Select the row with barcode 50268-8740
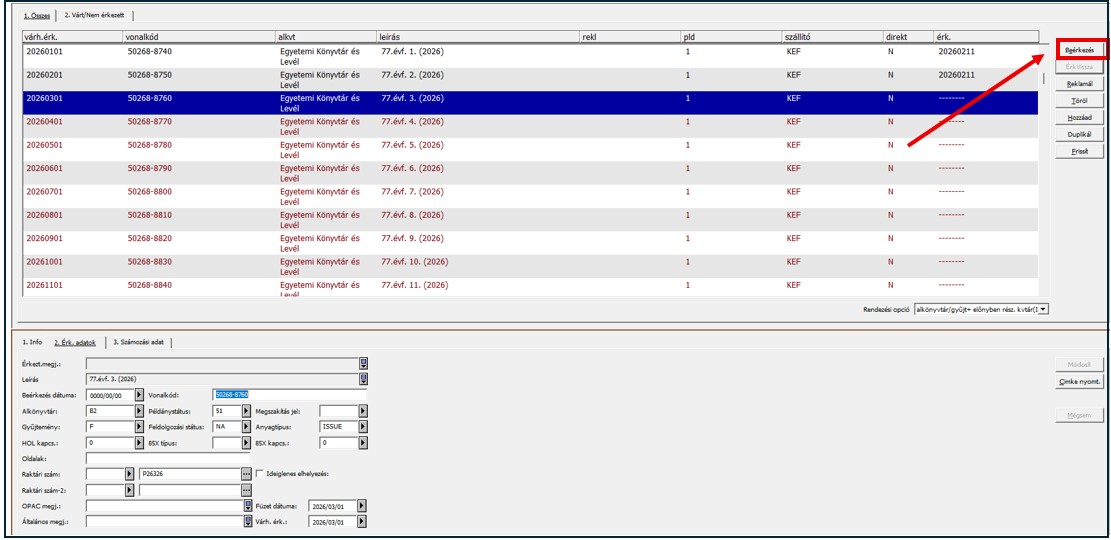Screen dimensions: 1111x540 [531, 56]
